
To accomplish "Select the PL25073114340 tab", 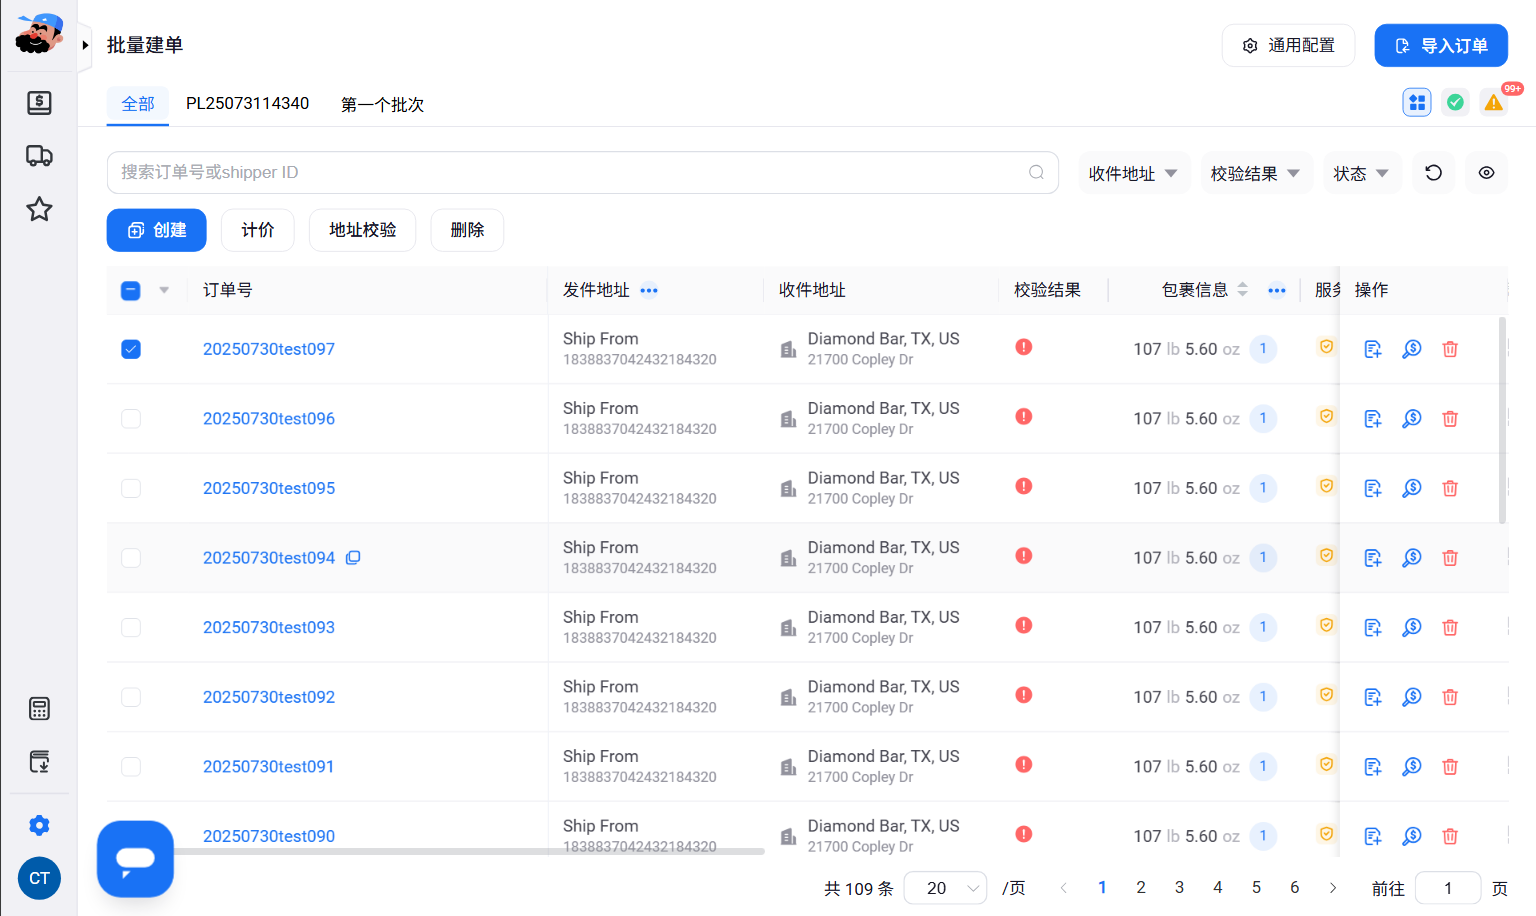I will click(x=248, y=104).
